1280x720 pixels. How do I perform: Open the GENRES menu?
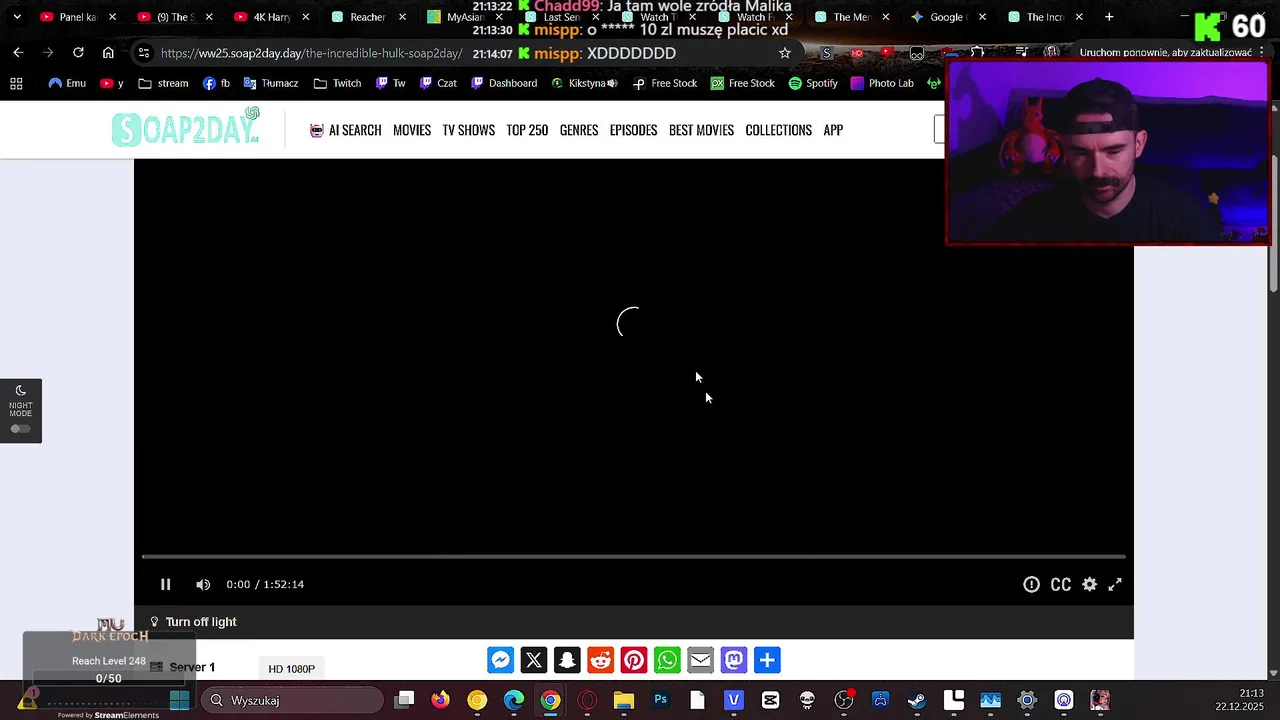pos(579,130)
